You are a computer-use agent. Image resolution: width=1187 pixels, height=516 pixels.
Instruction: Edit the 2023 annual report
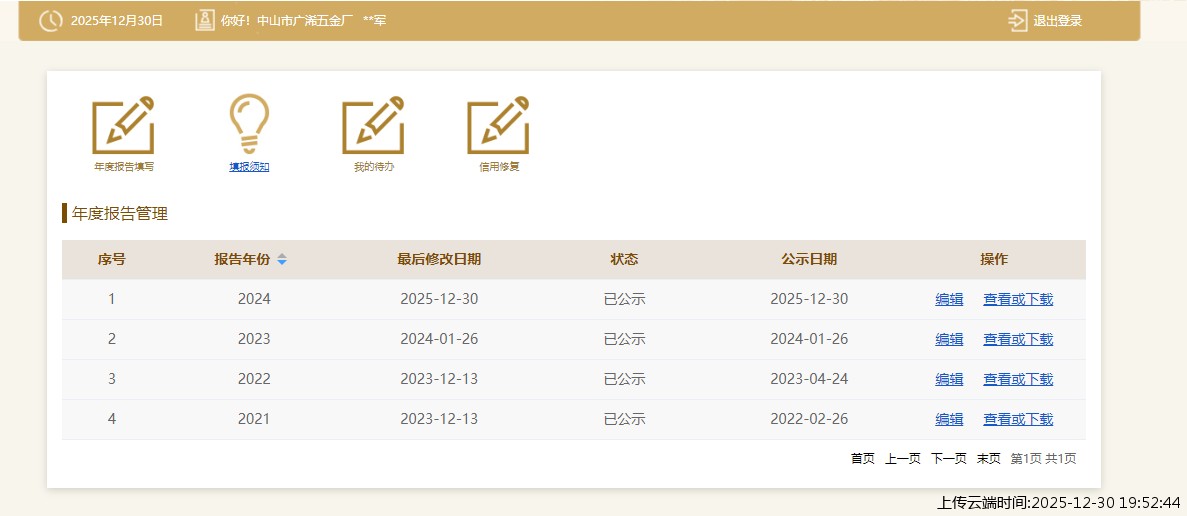[949, 339]
